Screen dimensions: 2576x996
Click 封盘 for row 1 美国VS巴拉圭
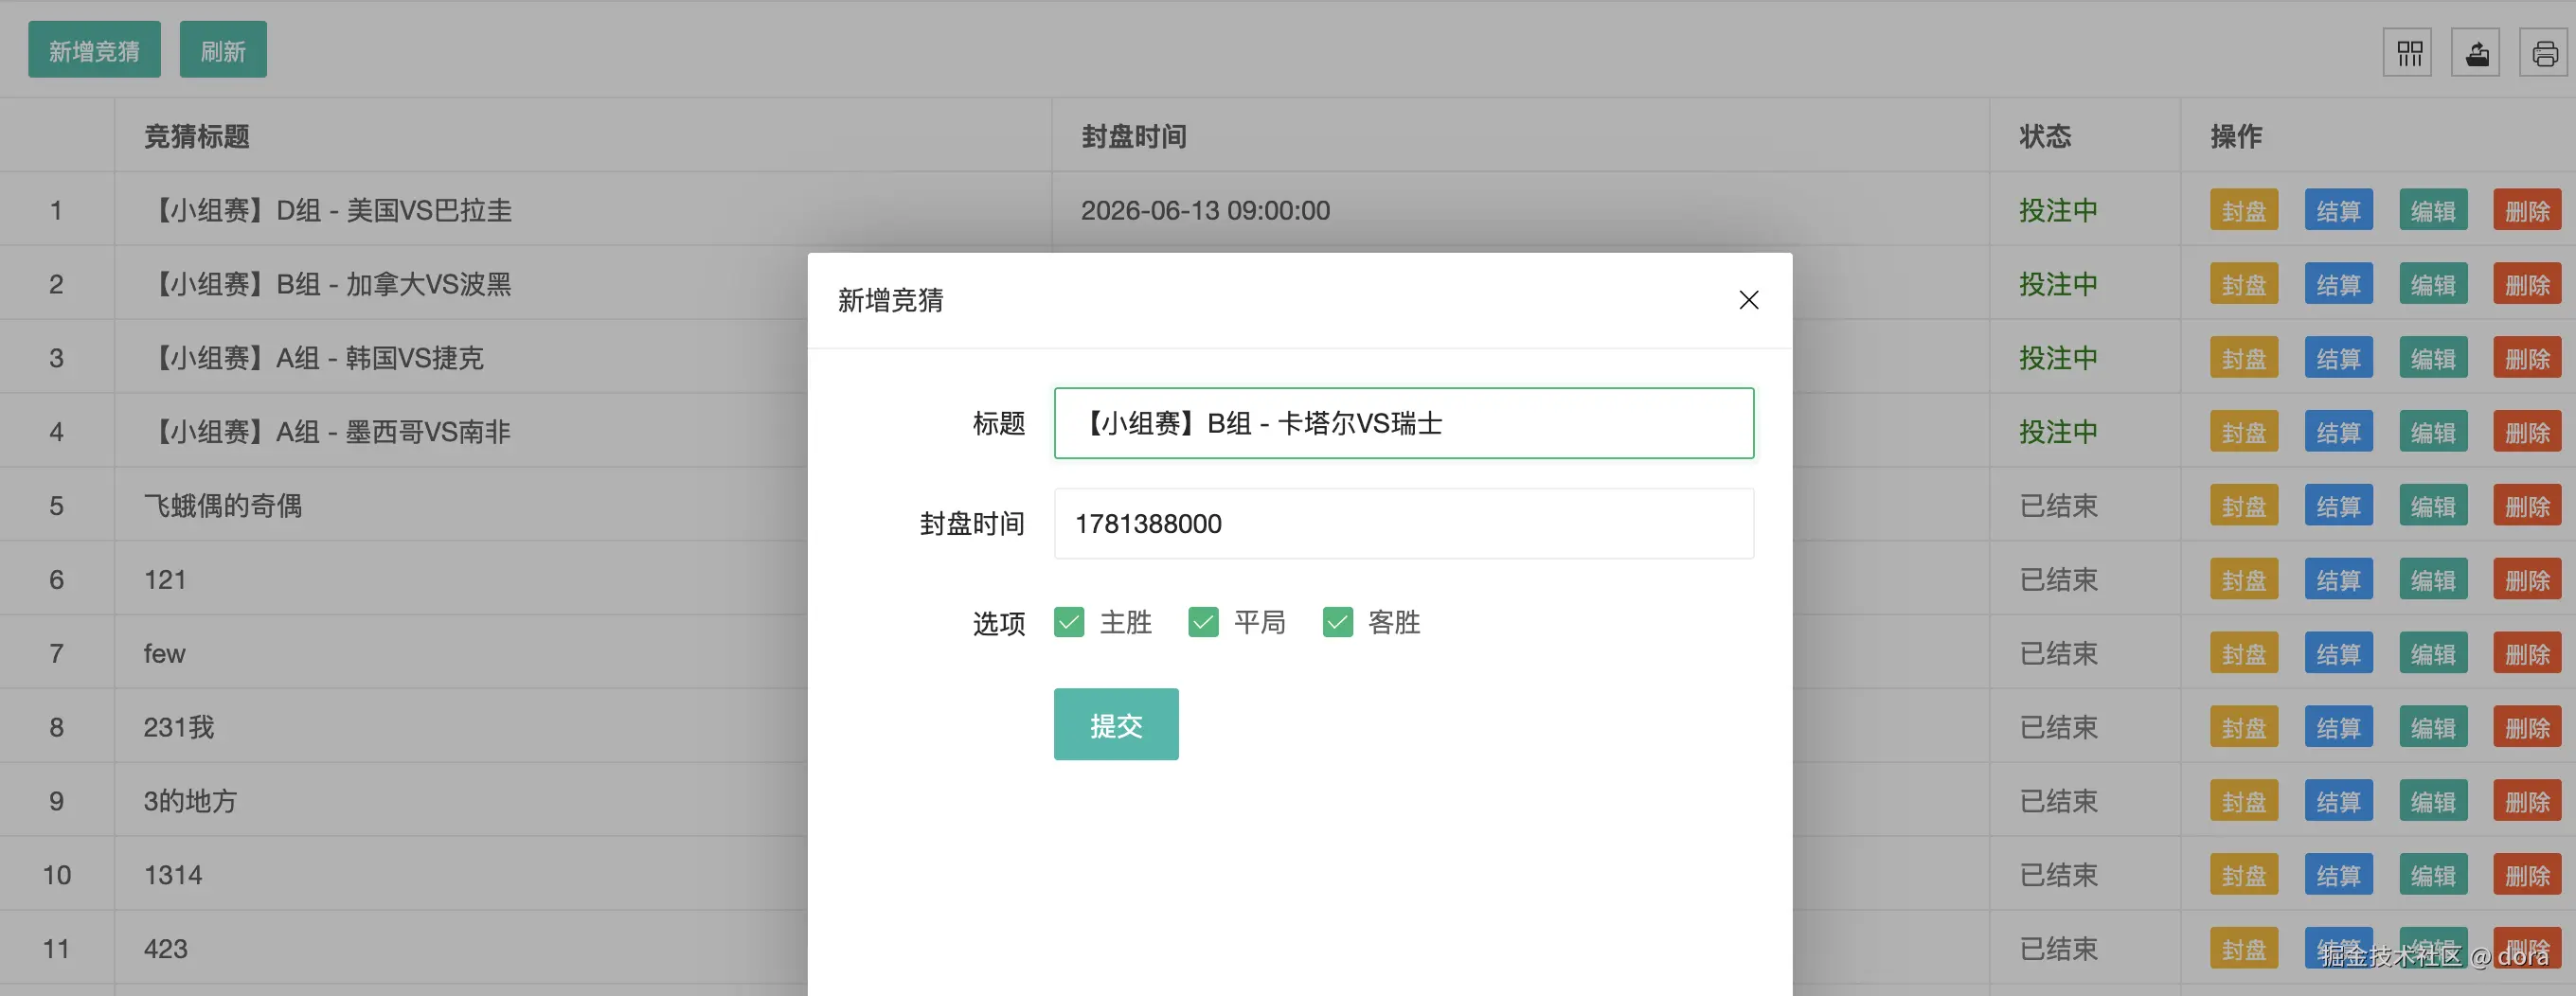click(2244, 210)
